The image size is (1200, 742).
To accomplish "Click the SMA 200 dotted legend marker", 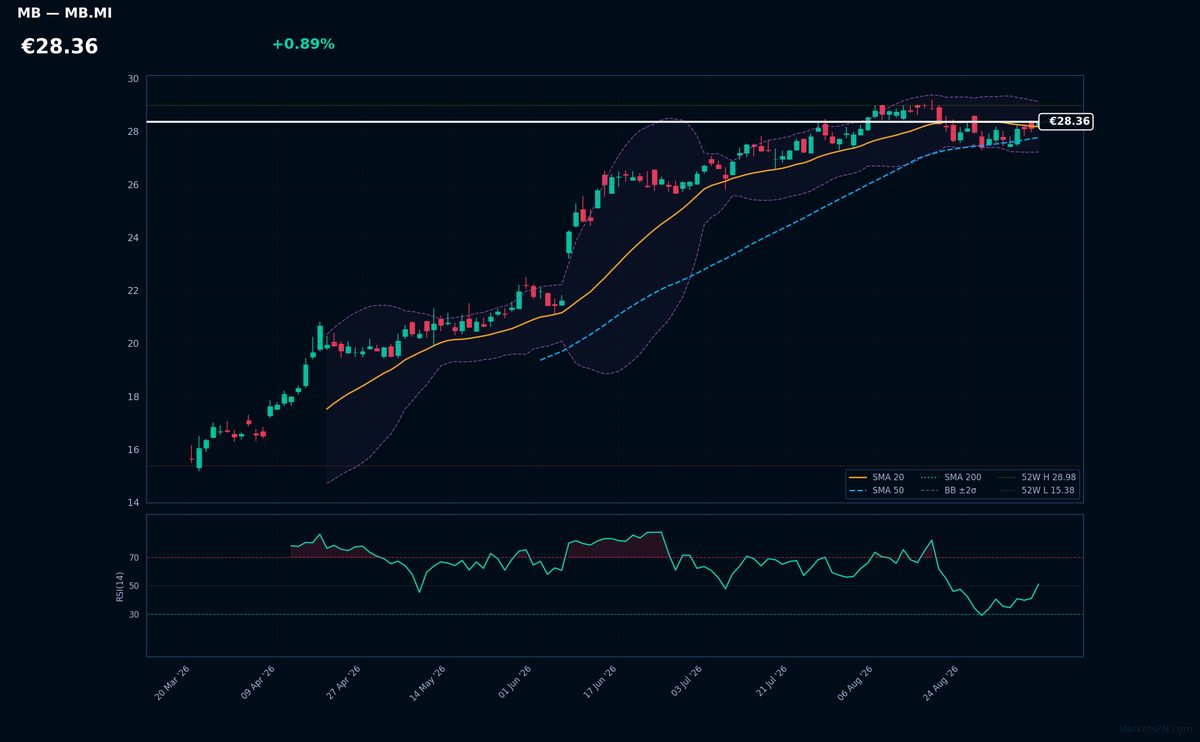I will click(930, 478).
